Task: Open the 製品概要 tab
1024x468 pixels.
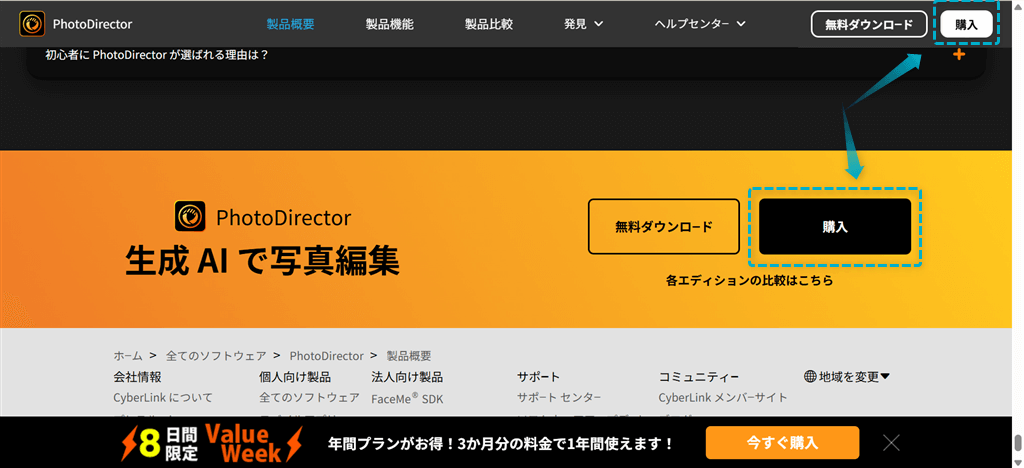Action: pos(291,25)
